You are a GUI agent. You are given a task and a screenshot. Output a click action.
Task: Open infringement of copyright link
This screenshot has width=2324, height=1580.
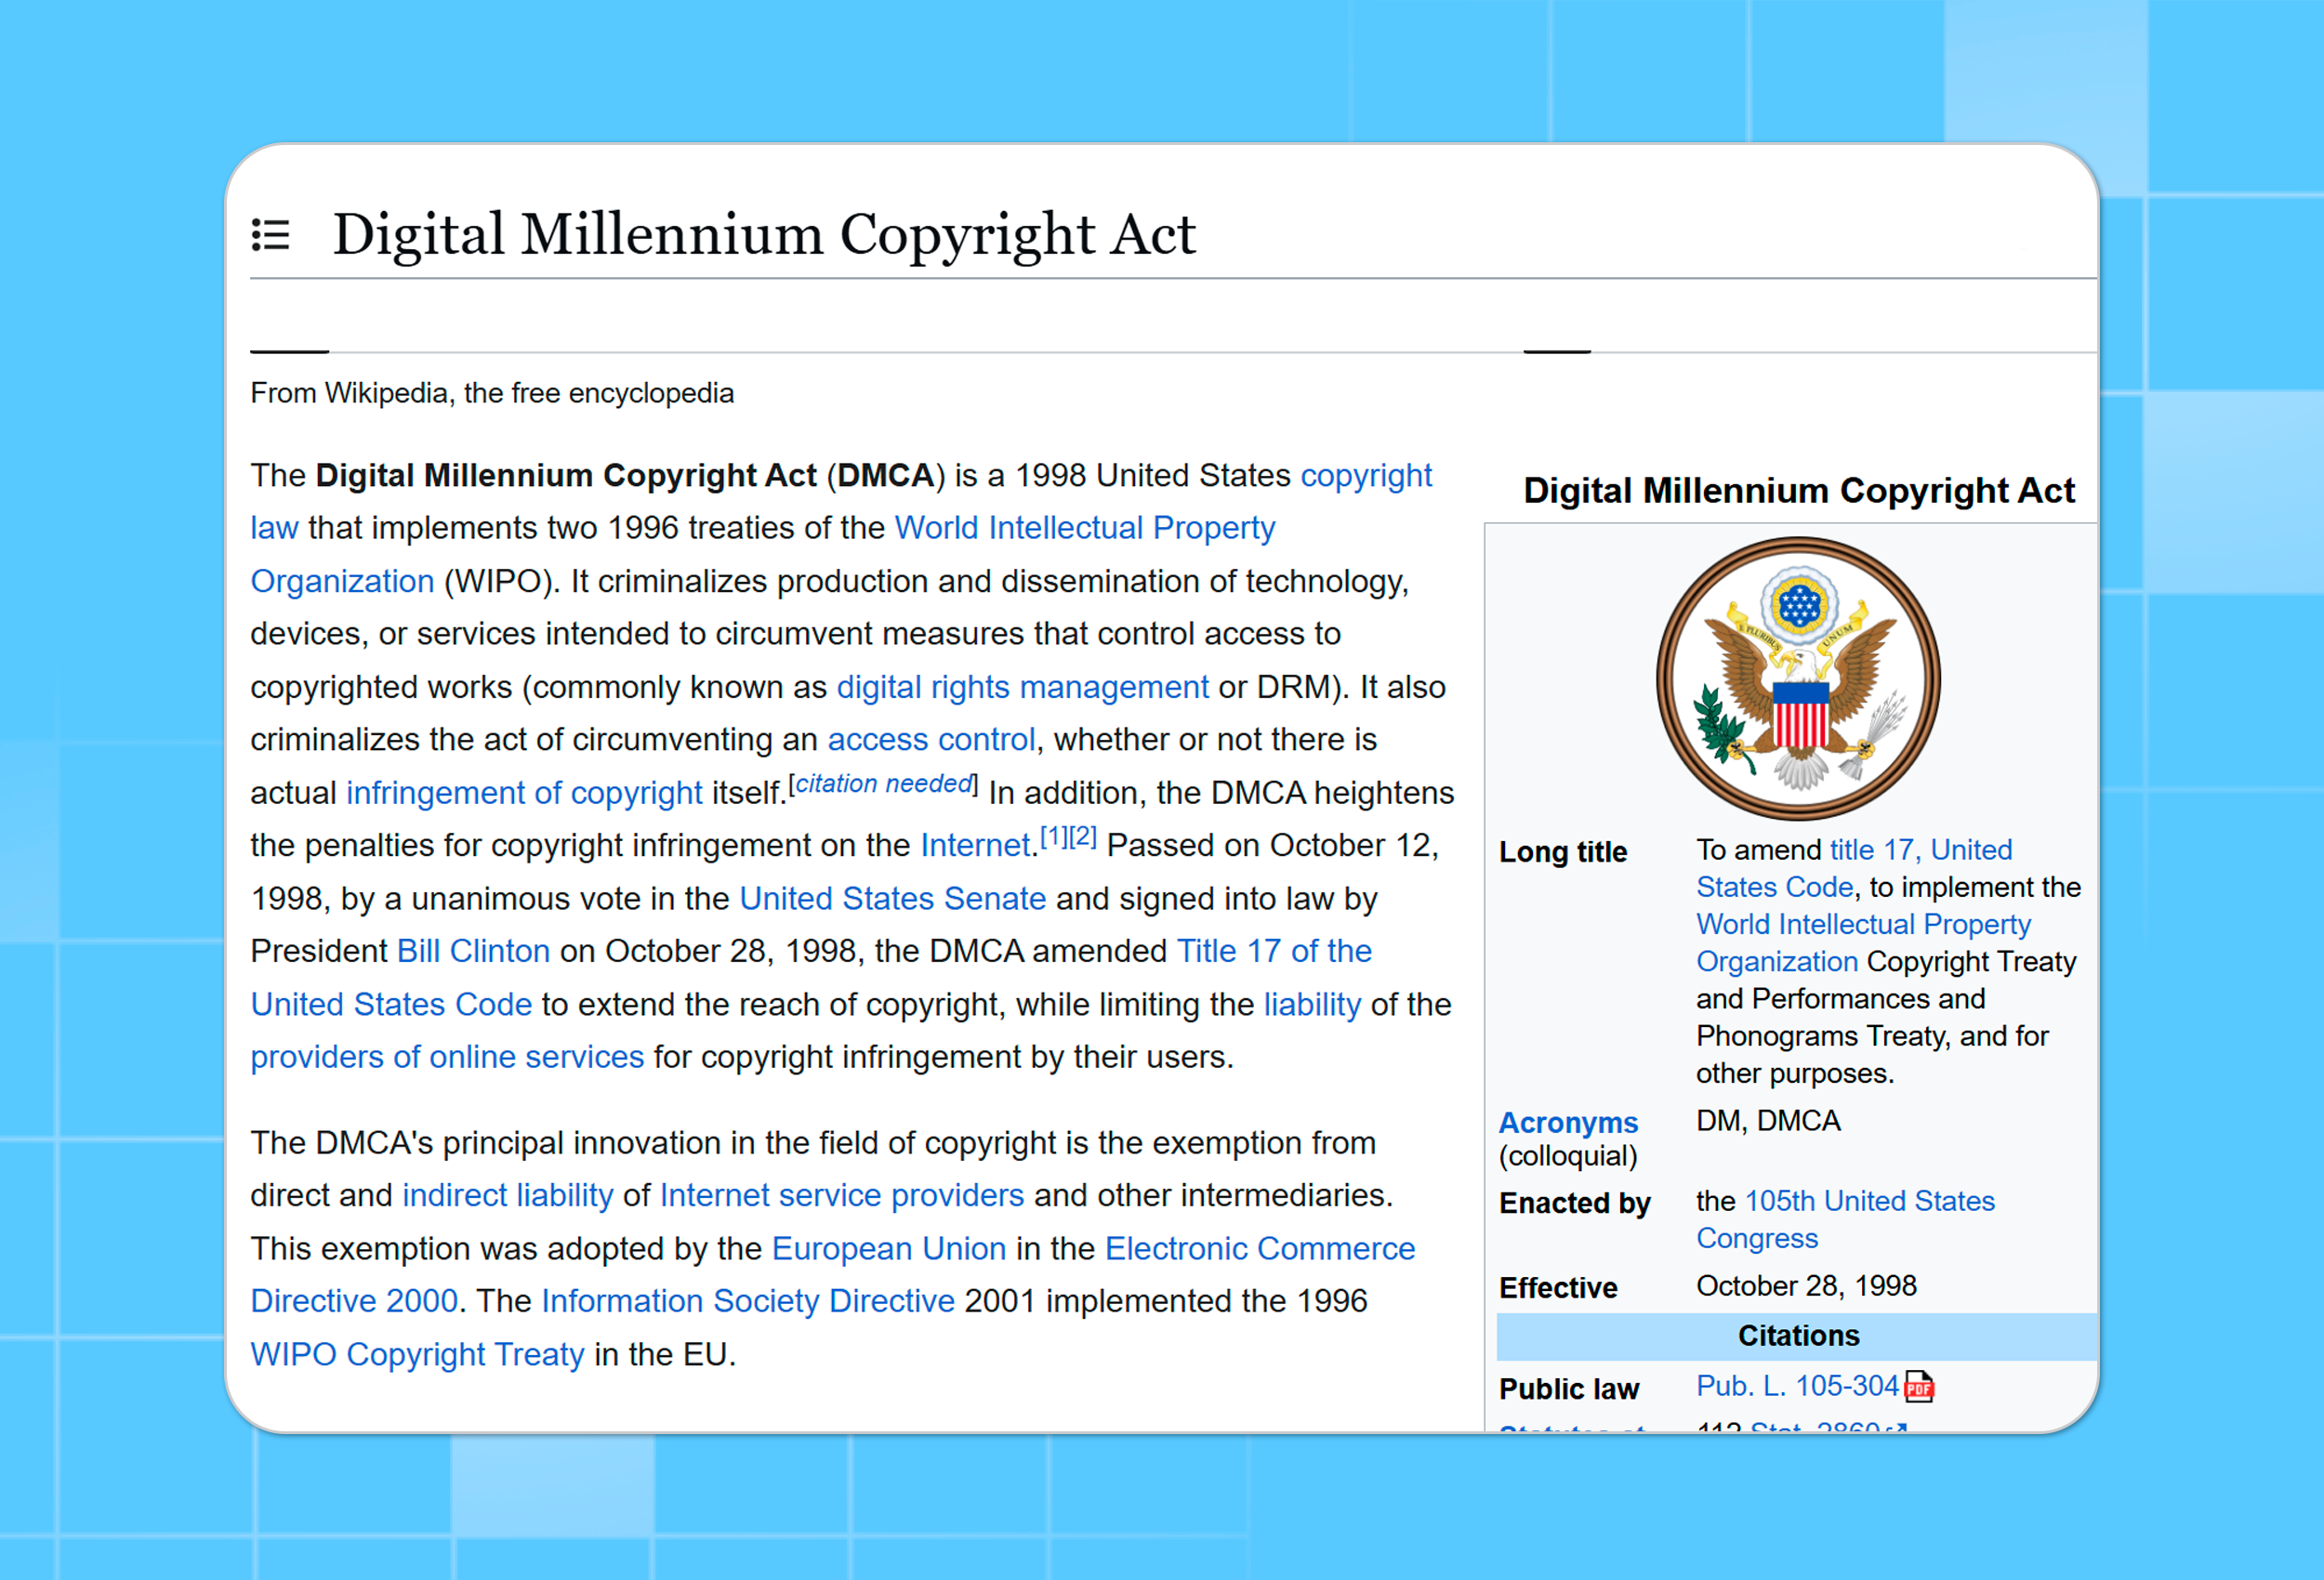point(524,793)
